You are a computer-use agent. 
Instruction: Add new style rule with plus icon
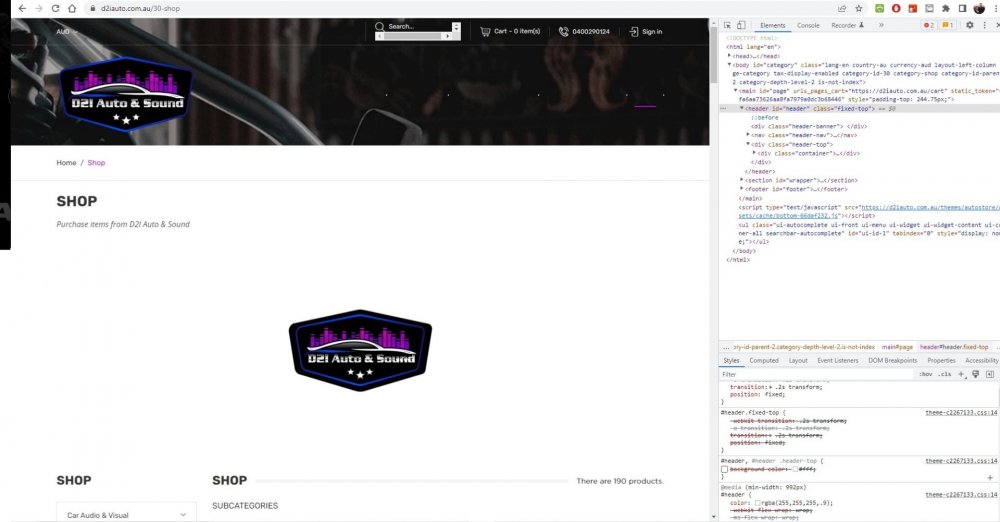pos(962,374)
